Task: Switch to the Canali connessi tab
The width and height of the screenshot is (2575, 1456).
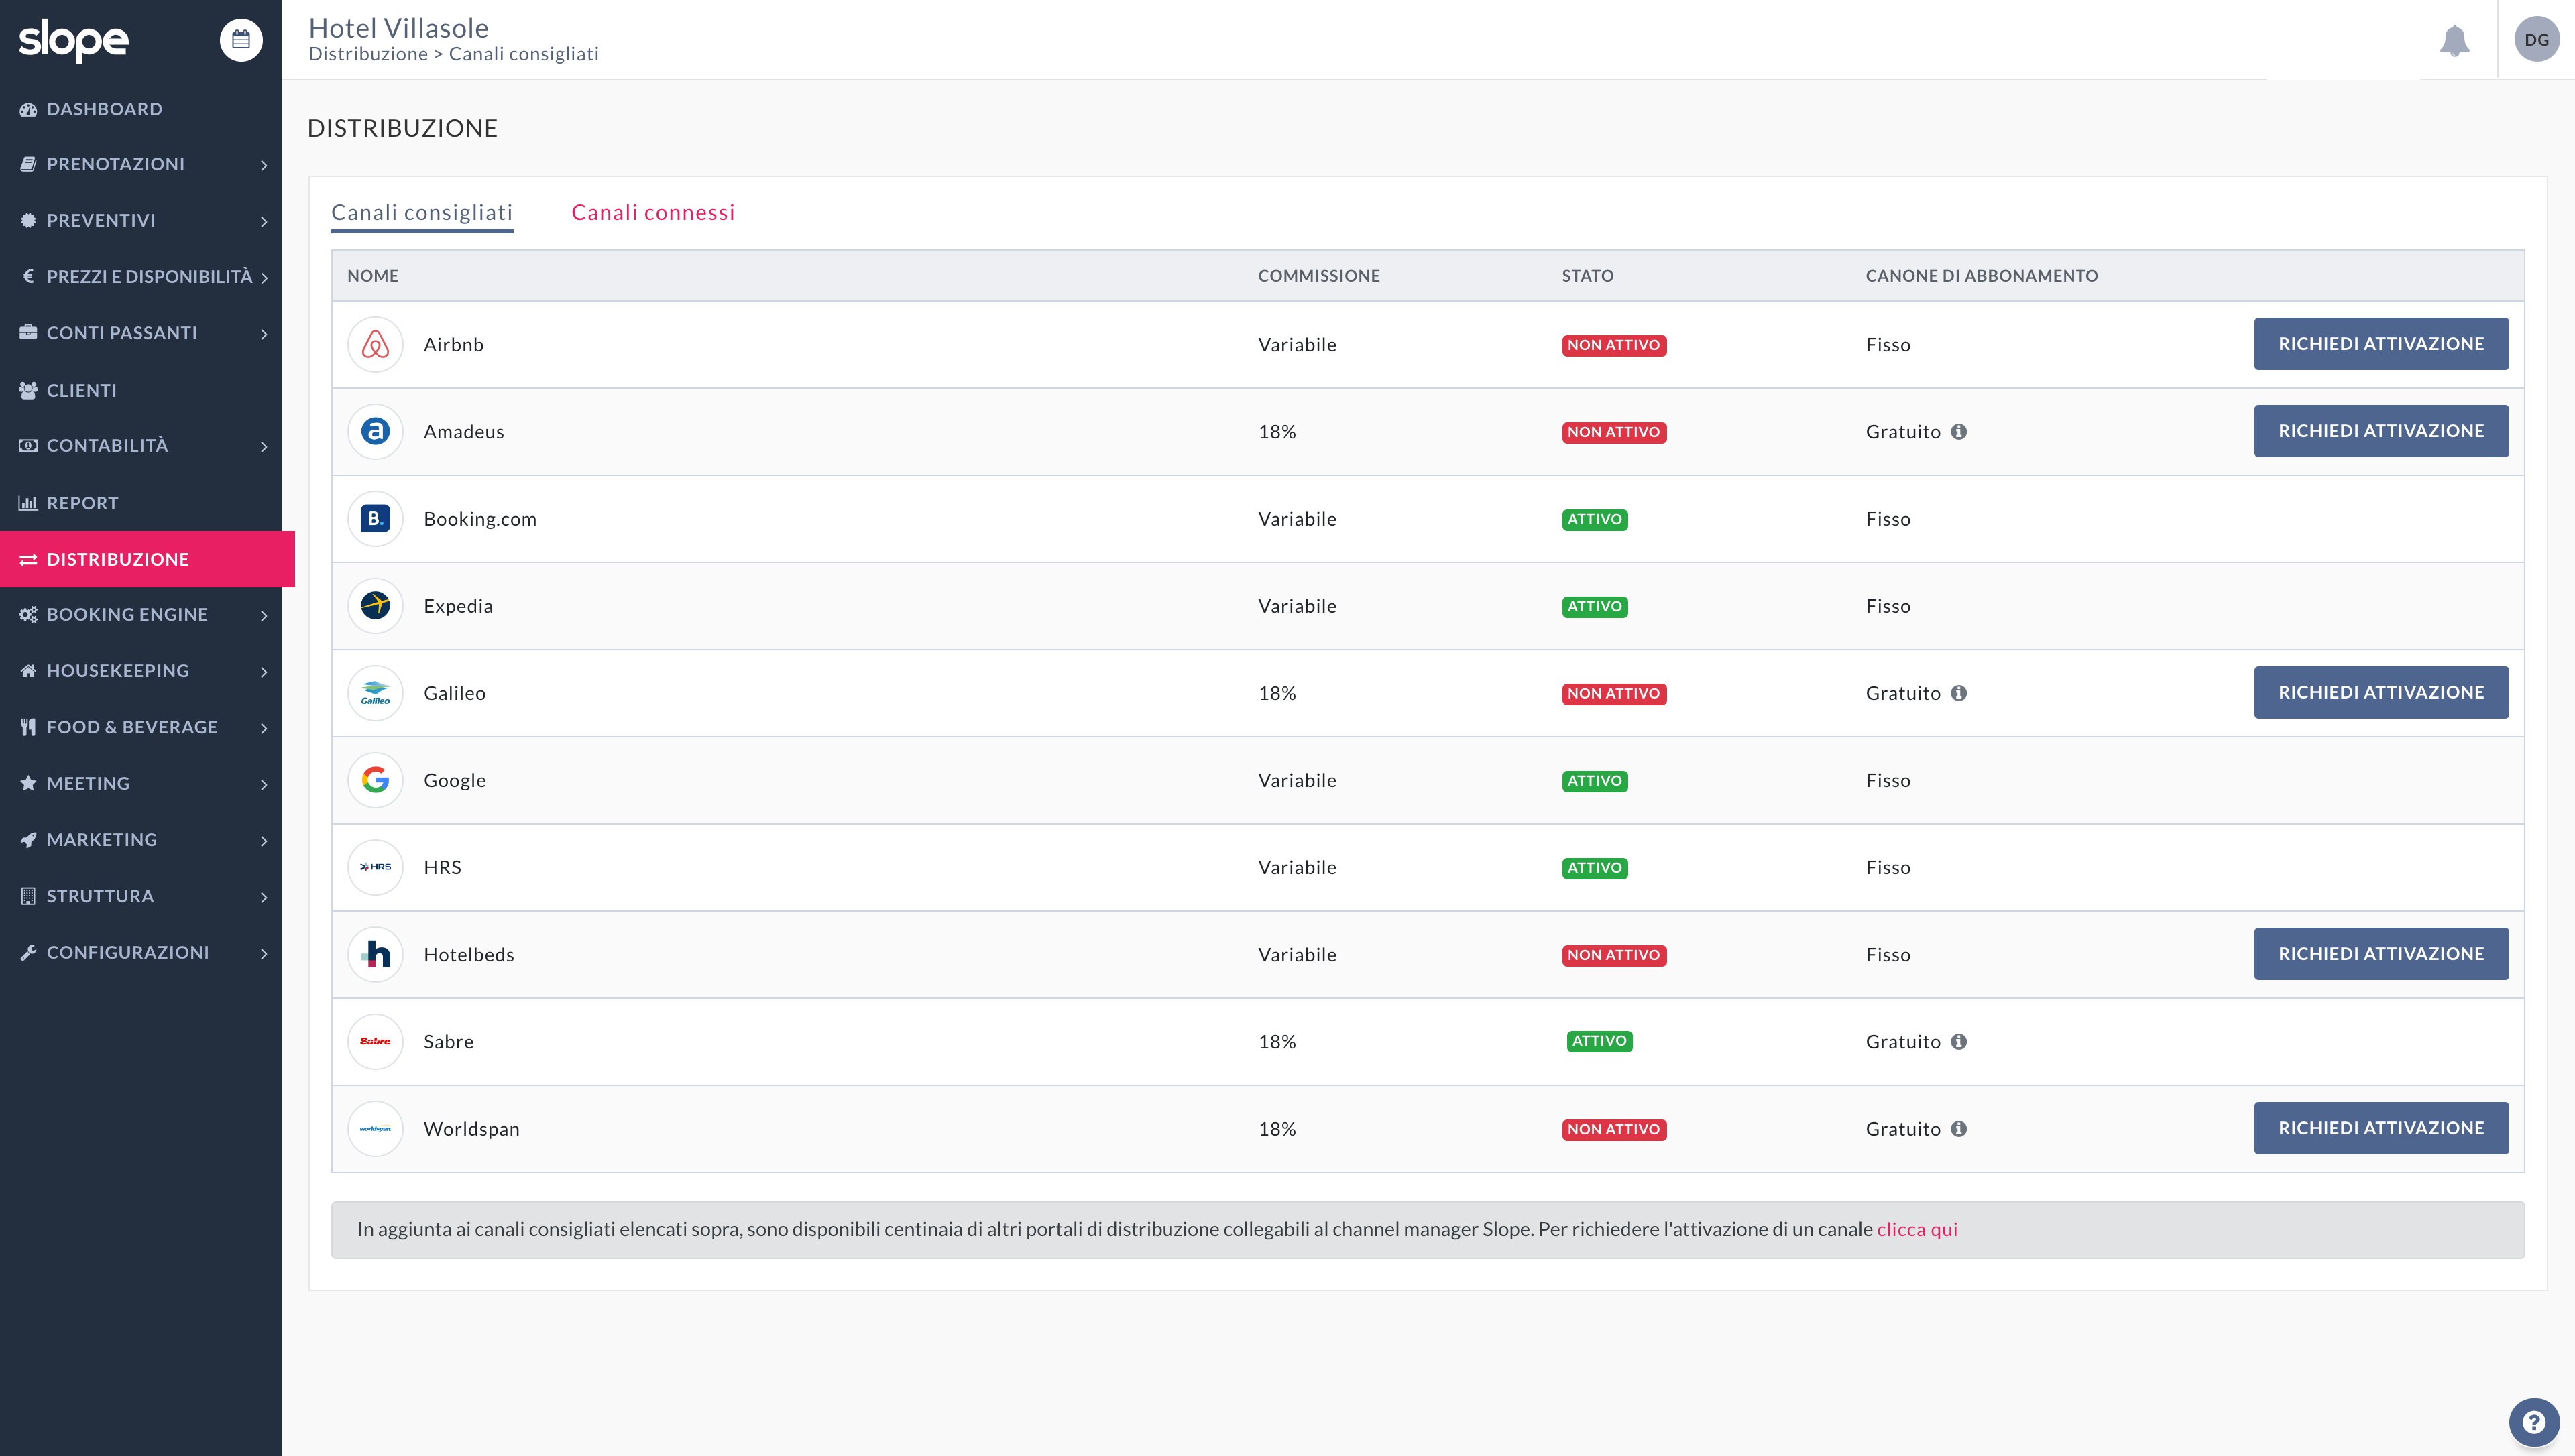Action: (x=653, y=213)
